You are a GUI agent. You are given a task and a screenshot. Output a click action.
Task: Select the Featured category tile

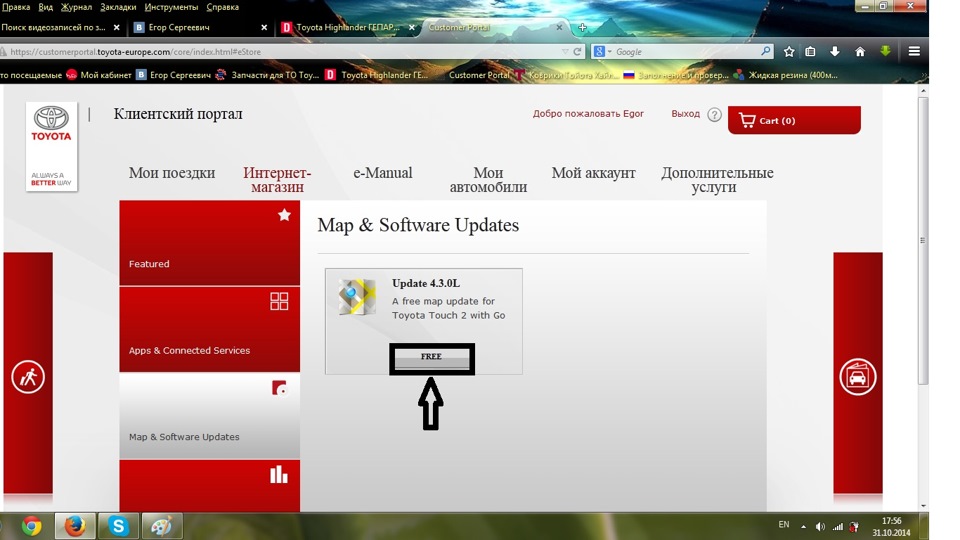tap(209, 243)
